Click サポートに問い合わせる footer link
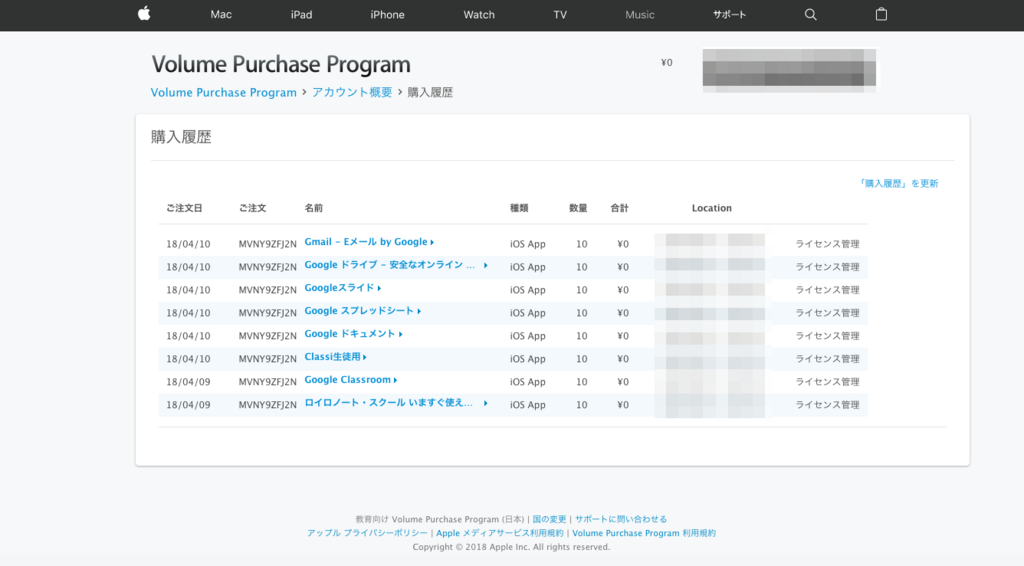The width and height of the screenshot is (1024, 566). click(621, 520)
